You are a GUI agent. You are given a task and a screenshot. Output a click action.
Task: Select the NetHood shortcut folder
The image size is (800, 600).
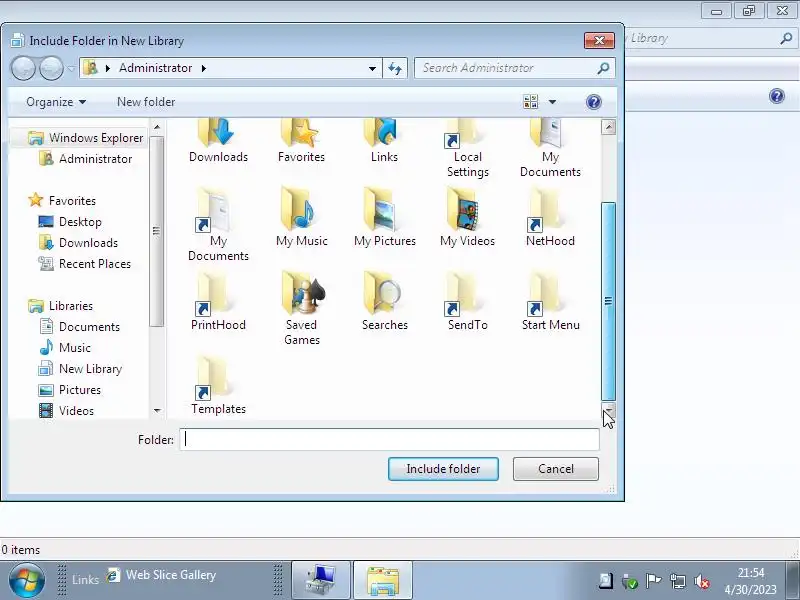click(x=550, y=216)
